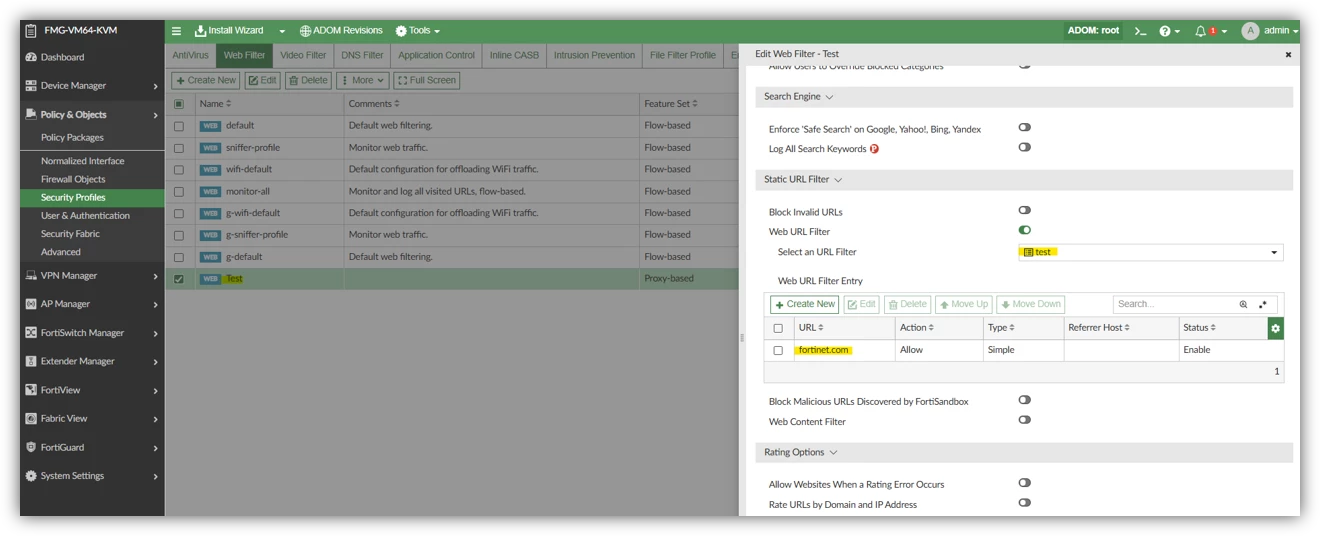The width and height of the screenshot is (1320, 536).
Task: Open the admin user menu
Action: click(x=1270, y=31)
